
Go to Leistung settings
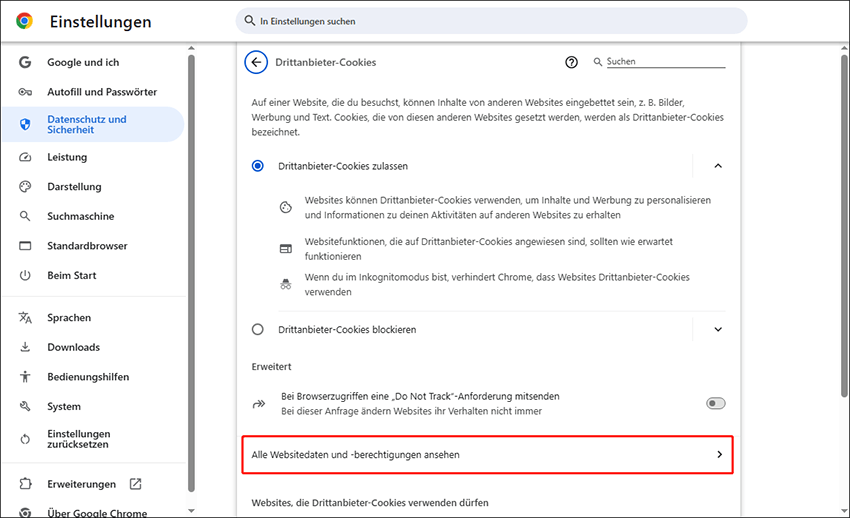[67, 157]
